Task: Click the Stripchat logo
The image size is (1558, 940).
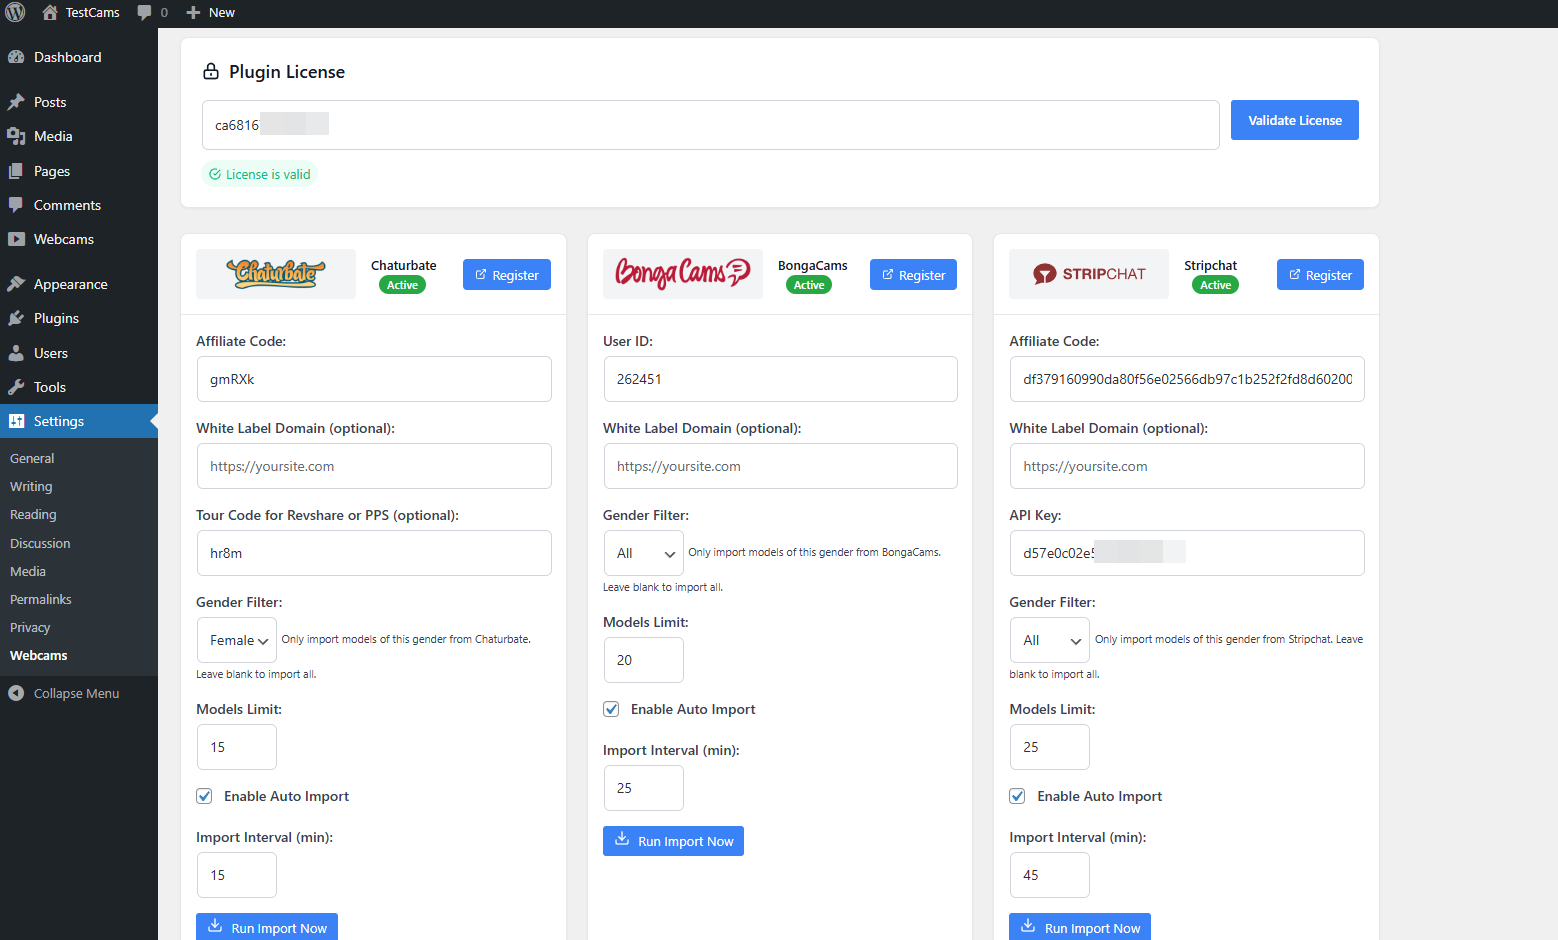Action: click(x=1089, y=274)
